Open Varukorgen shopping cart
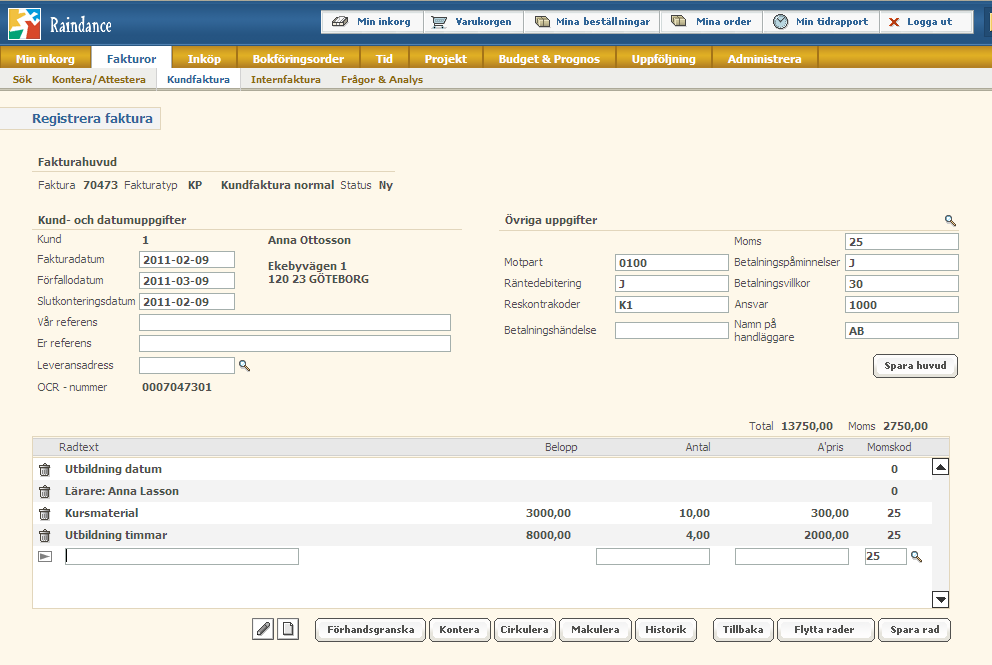Viewport: 992px width, 665px height. pyautogui.click(x=472, y=22)
